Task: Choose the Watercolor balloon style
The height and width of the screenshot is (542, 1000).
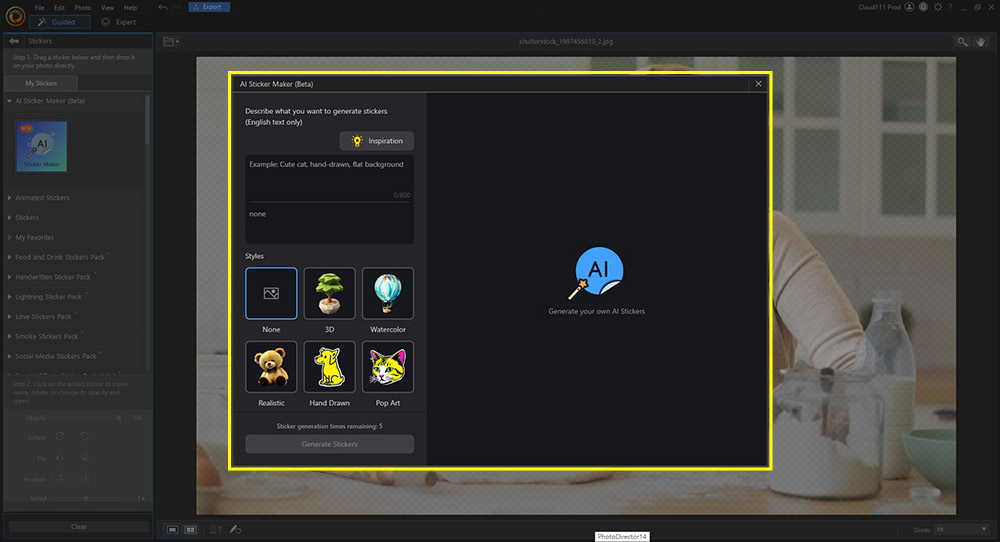Action: [x=388, y=293]
